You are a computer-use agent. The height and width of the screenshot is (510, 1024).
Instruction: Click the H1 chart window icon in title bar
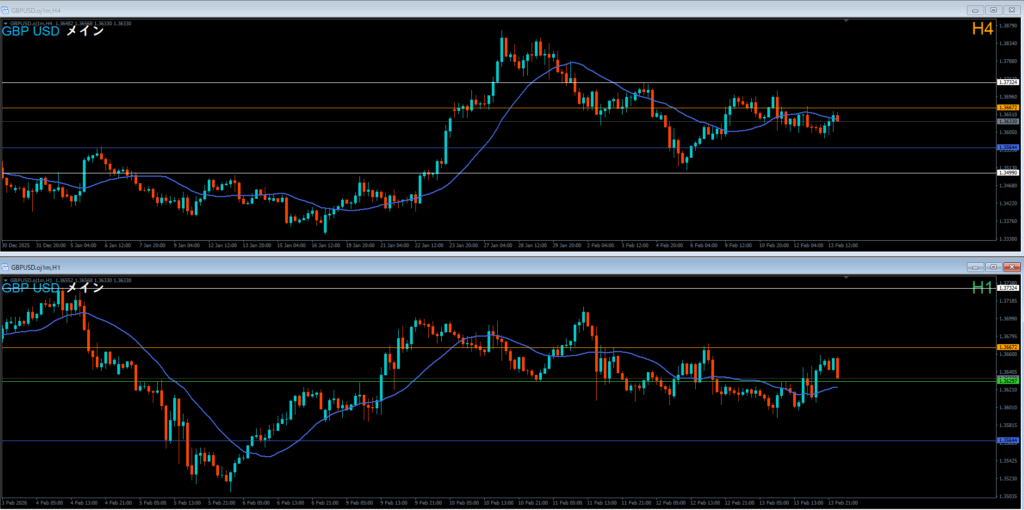pos(6,268)
